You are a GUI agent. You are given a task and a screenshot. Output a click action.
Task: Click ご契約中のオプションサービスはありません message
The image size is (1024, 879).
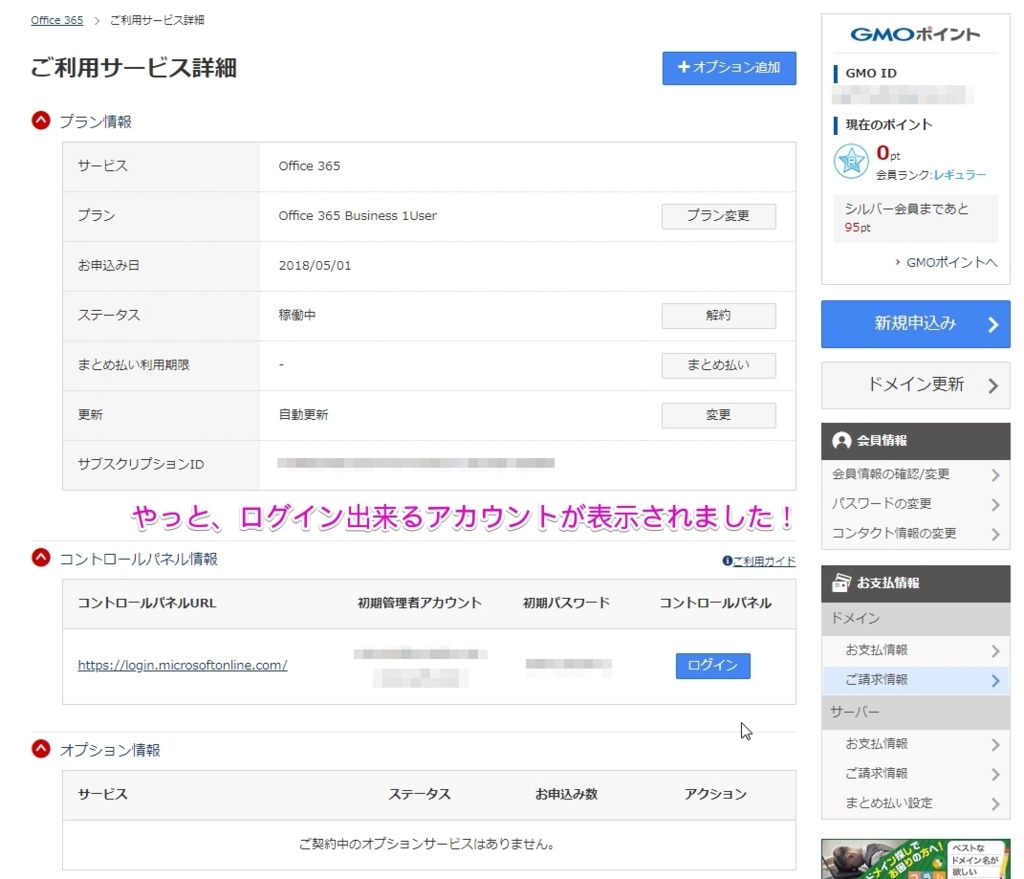[x=428, y=844]
